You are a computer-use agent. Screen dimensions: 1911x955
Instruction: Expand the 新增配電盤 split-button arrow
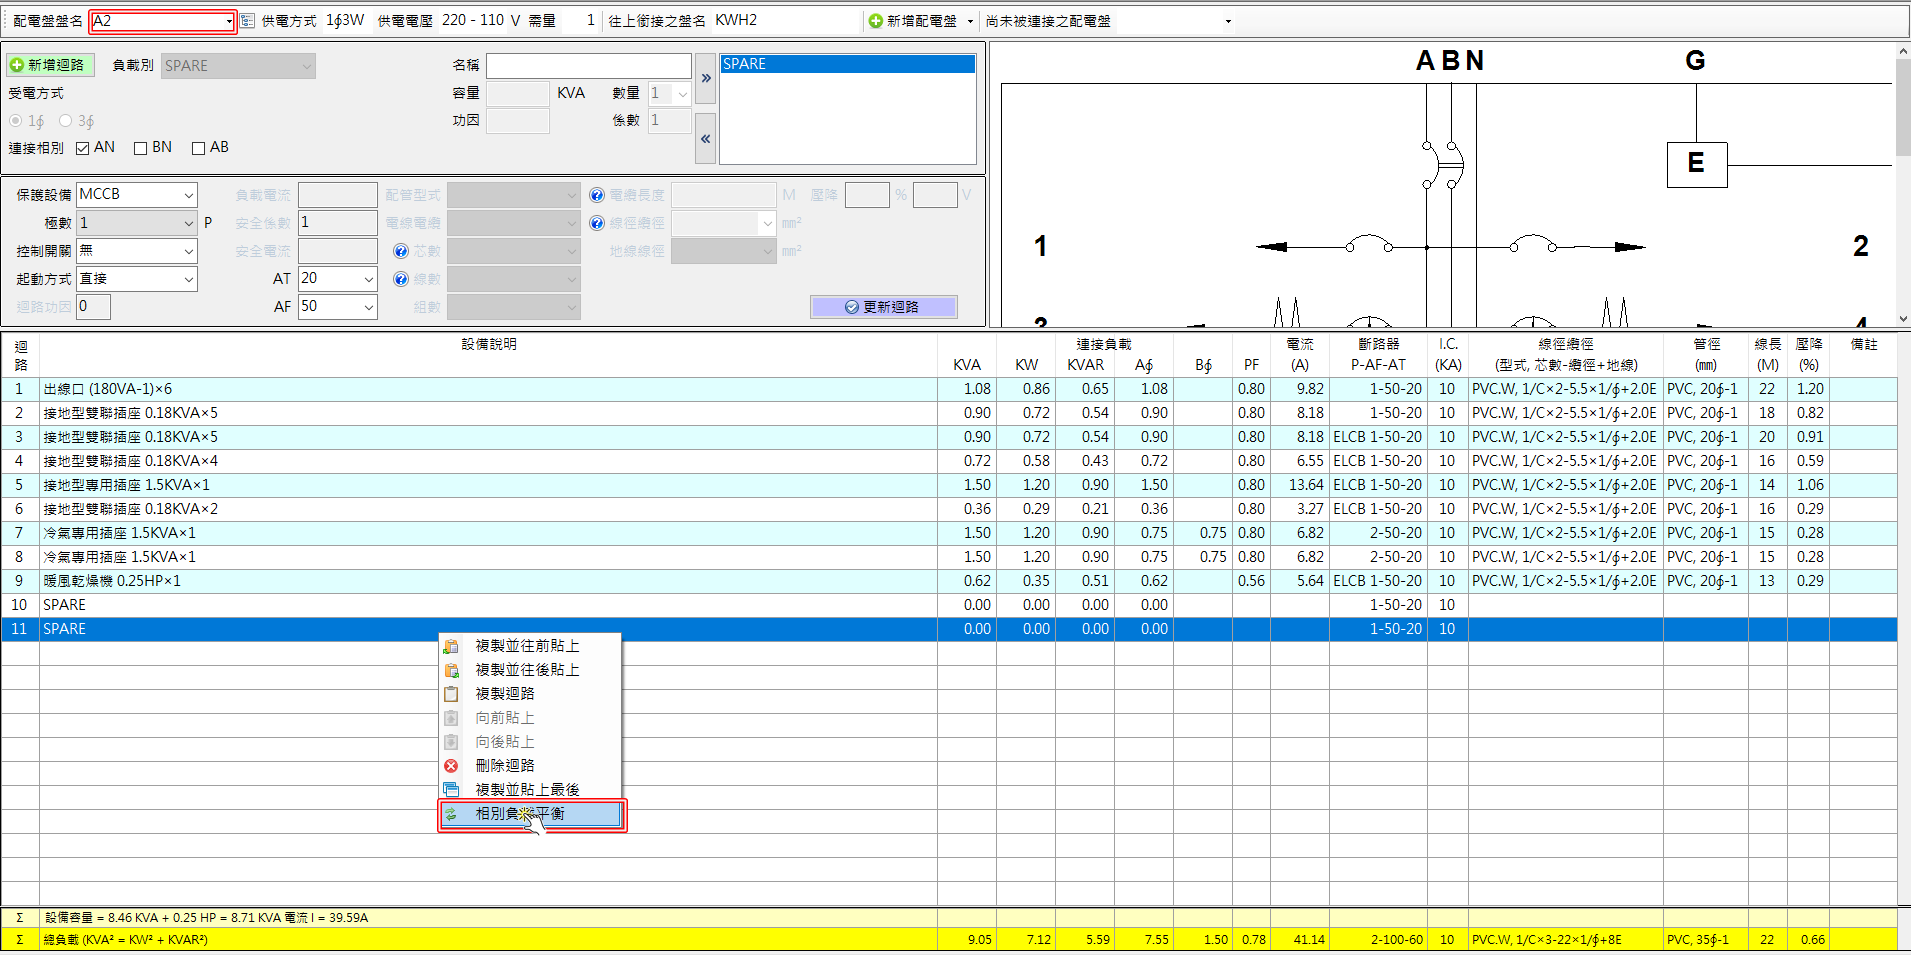pos(970,21)
